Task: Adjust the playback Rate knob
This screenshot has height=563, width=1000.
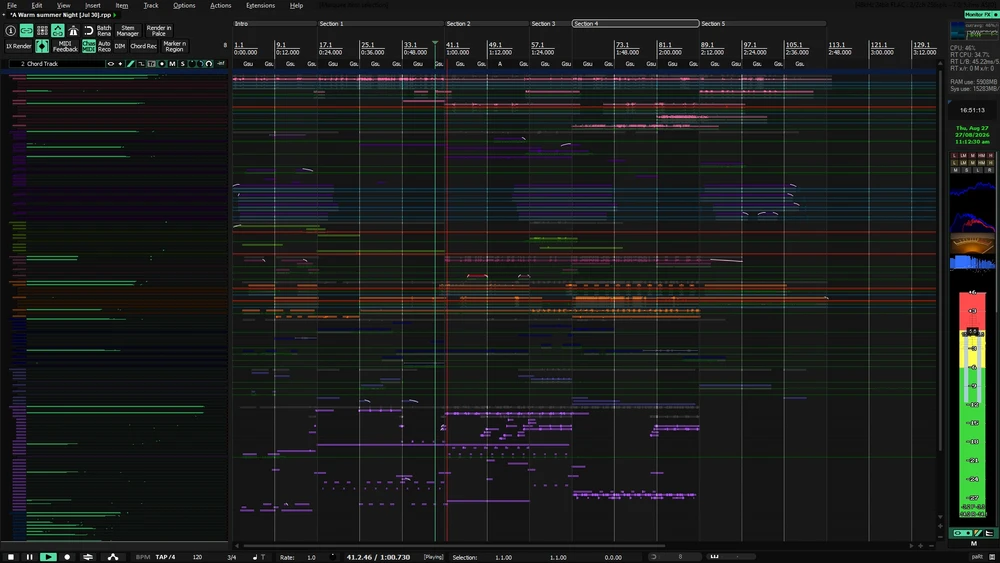Action: 333,557
